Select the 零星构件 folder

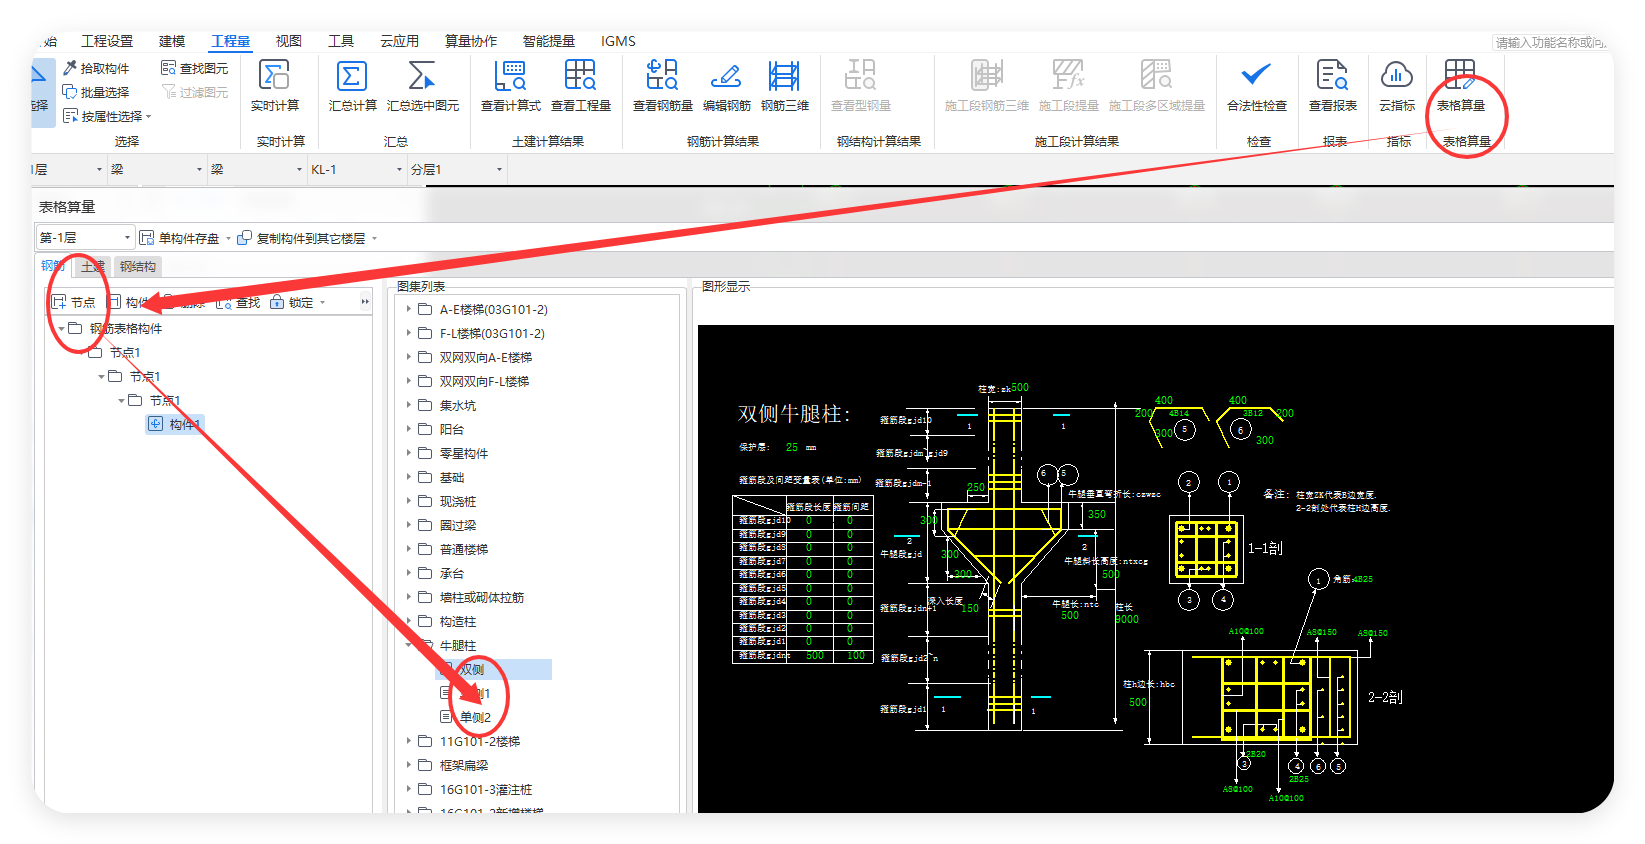click(x=453, y=453)
